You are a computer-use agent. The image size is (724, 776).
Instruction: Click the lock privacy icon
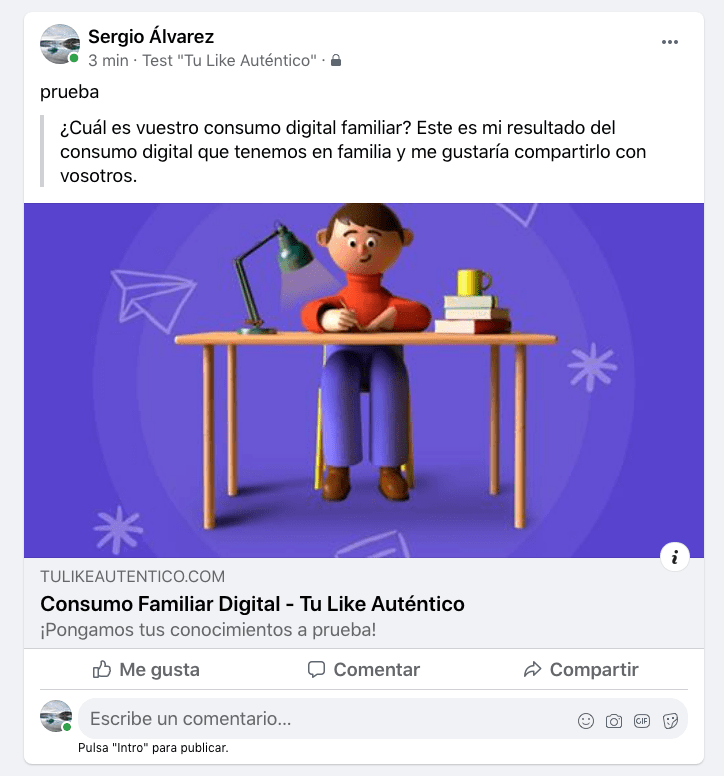click(336, 60)
